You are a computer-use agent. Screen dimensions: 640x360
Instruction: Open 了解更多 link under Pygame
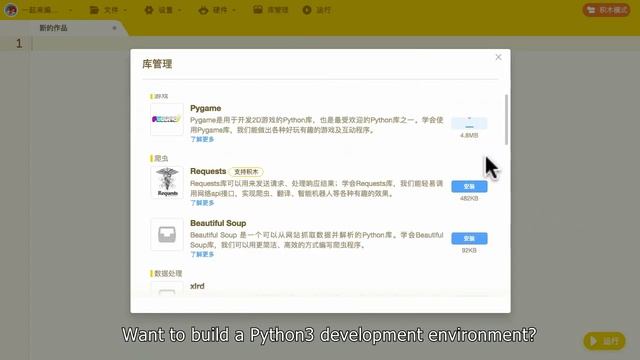[202, 139]
